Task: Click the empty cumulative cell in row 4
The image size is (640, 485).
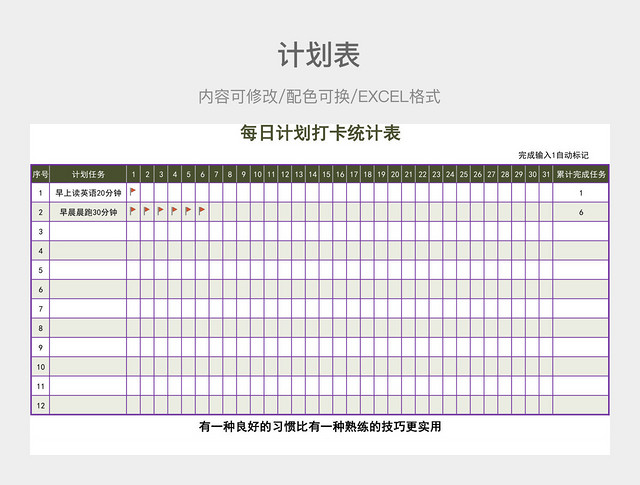Action: 581,251
